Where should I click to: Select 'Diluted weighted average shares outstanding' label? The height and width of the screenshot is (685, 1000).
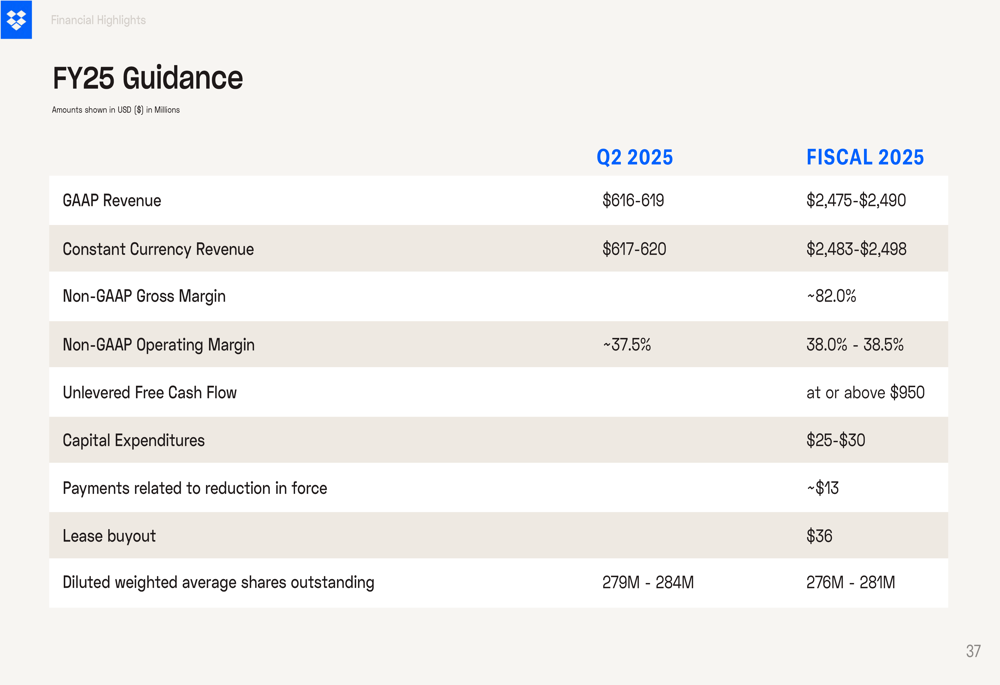(219, 583)
